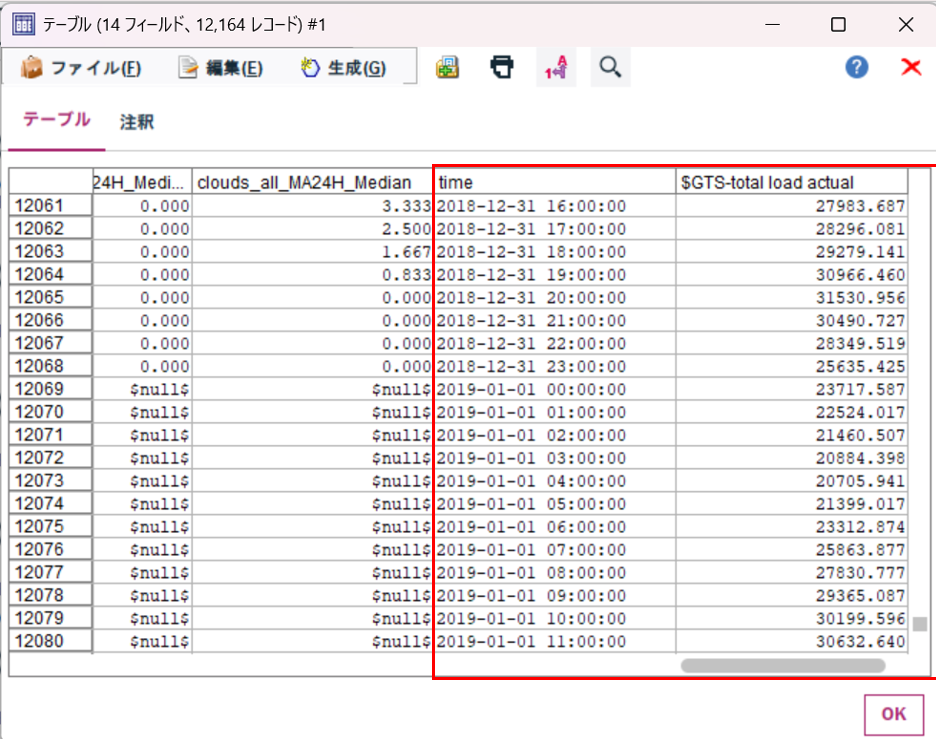Select the clouds_all_MA24H_Median column header
Screen dimensions: 936x739
coord(313,182)
